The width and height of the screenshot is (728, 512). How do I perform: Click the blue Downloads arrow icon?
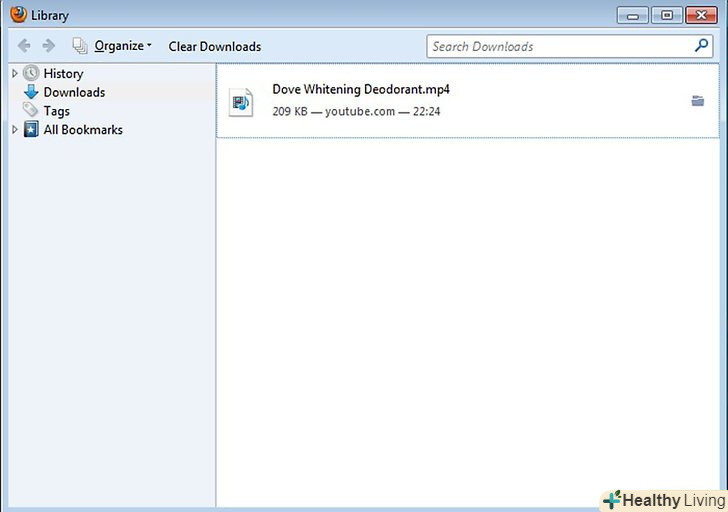click(x=31, y=92)
